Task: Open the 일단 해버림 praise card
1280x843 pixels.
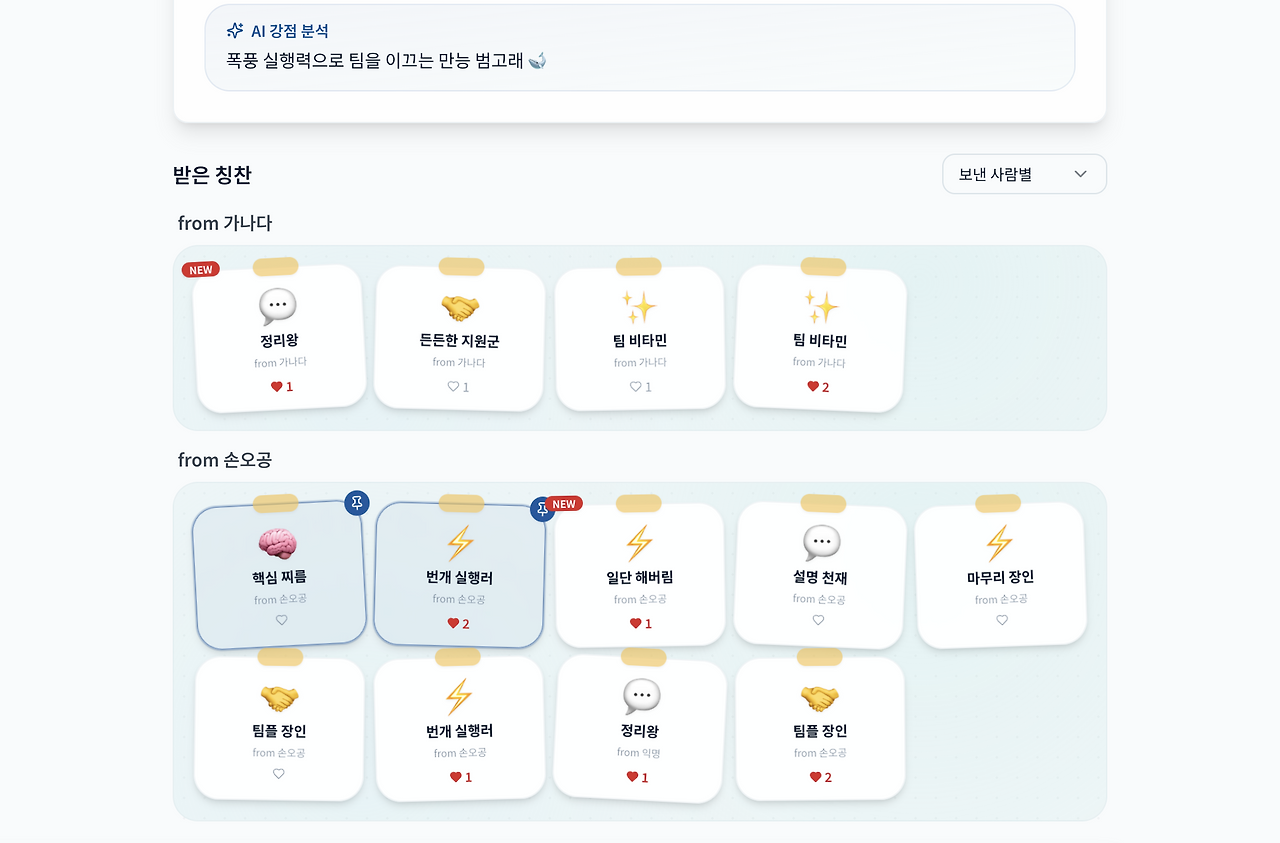Action: (x=639, y=575)
